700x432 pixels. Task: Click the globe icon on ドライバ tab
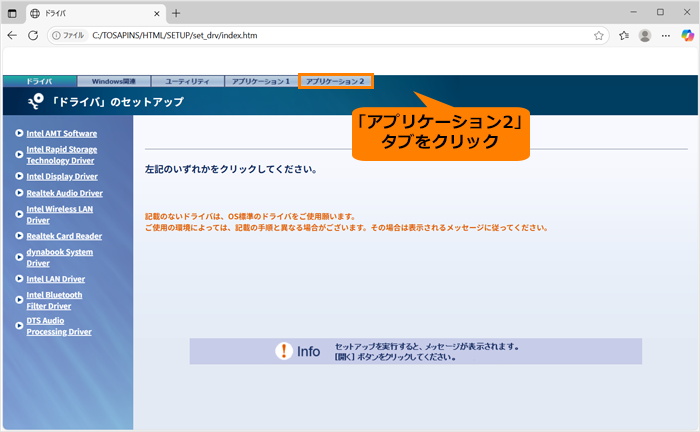point(35,13)
